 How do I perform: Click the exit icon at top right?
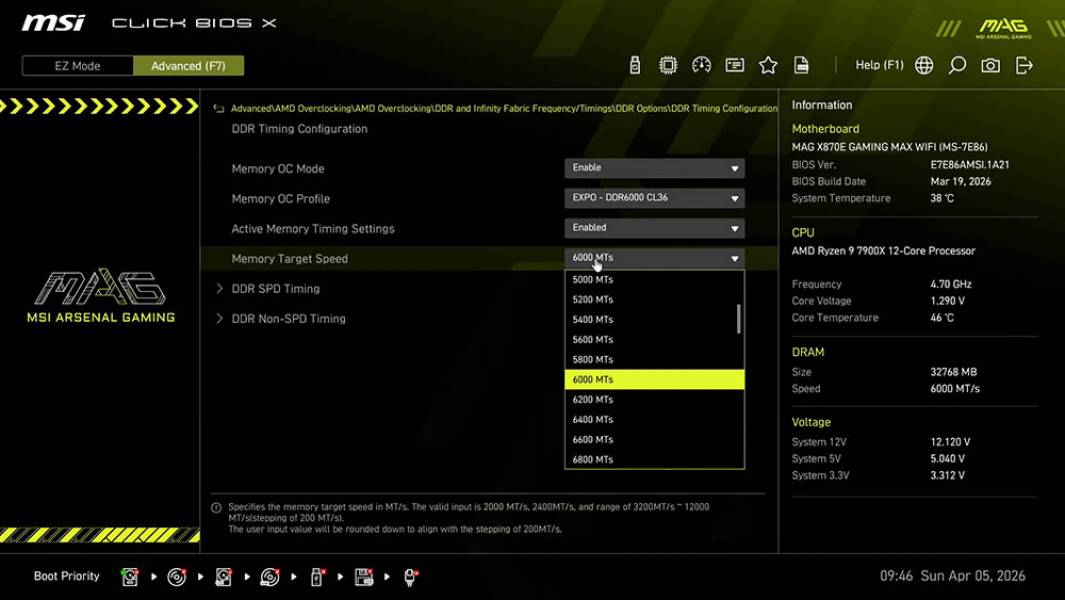pyautogui.click(x=1022, y=64)
